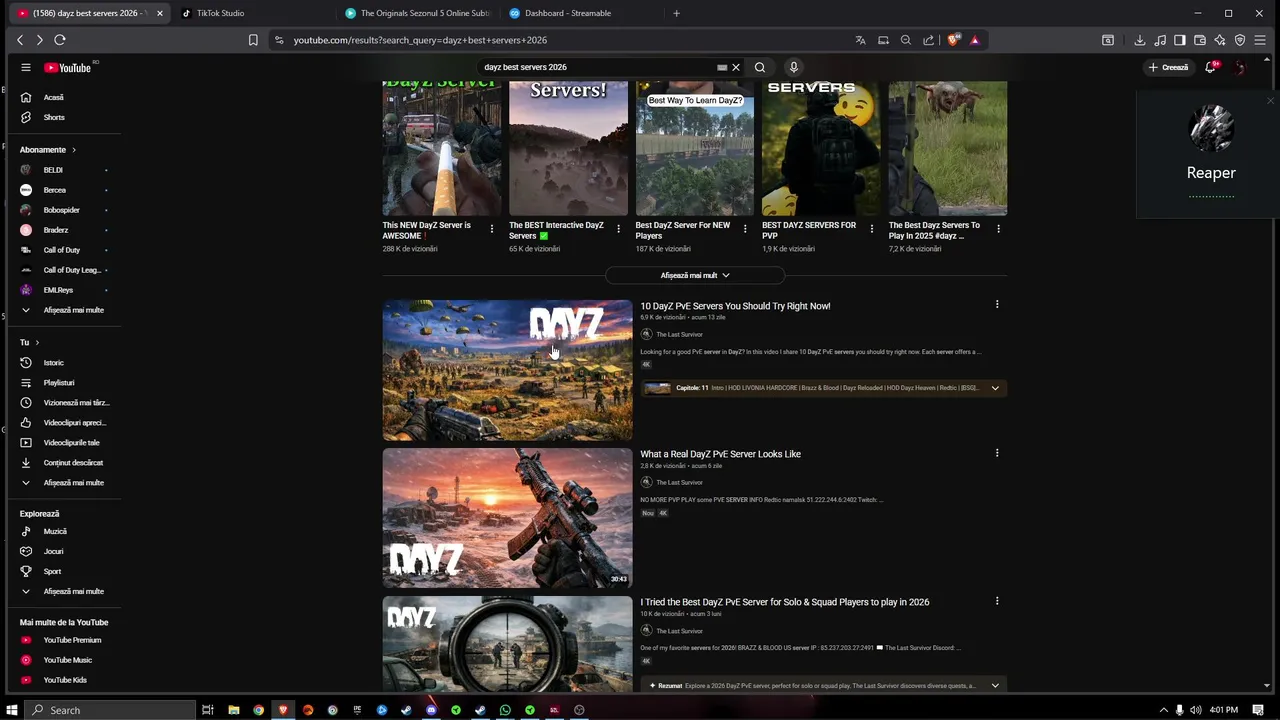Open the Windows Start menu
The height and width of the screenshot is (720, 1280).
click(12, 710)
